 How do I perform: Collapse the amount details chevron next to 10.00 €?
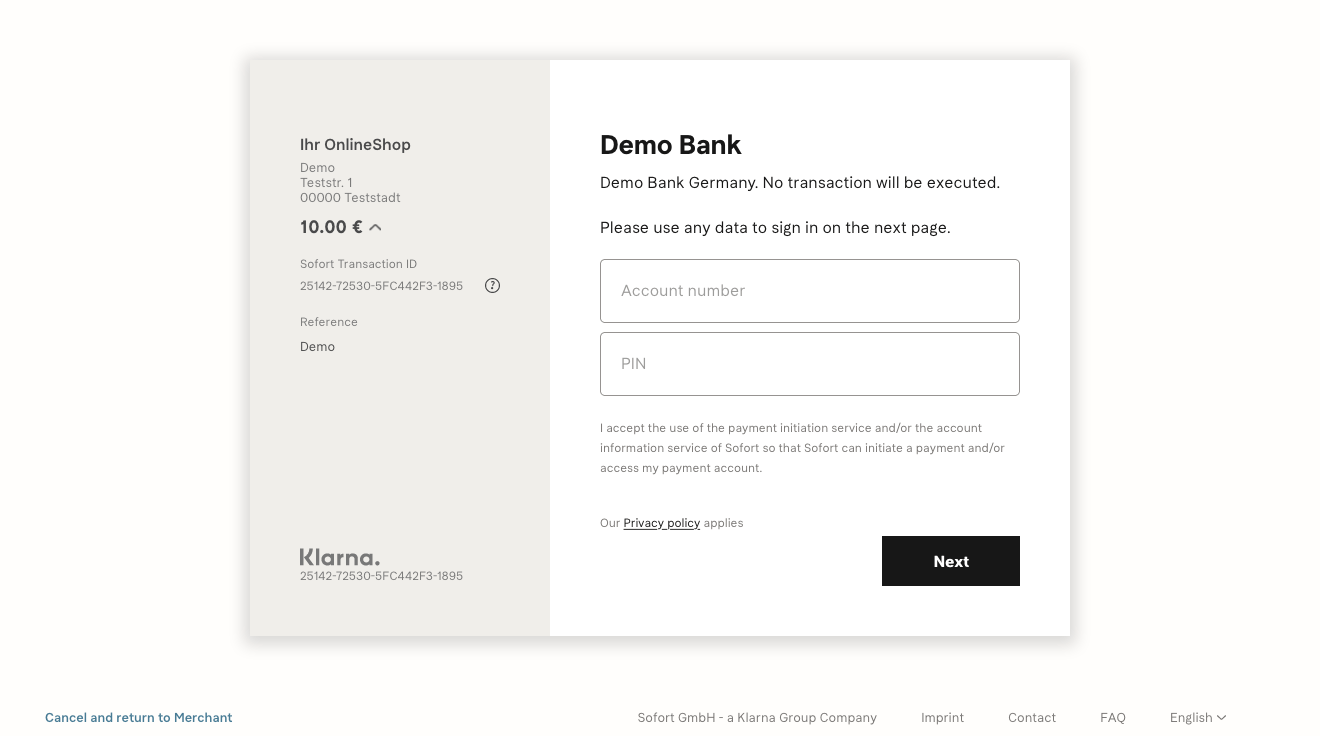[x=375, y=228]
